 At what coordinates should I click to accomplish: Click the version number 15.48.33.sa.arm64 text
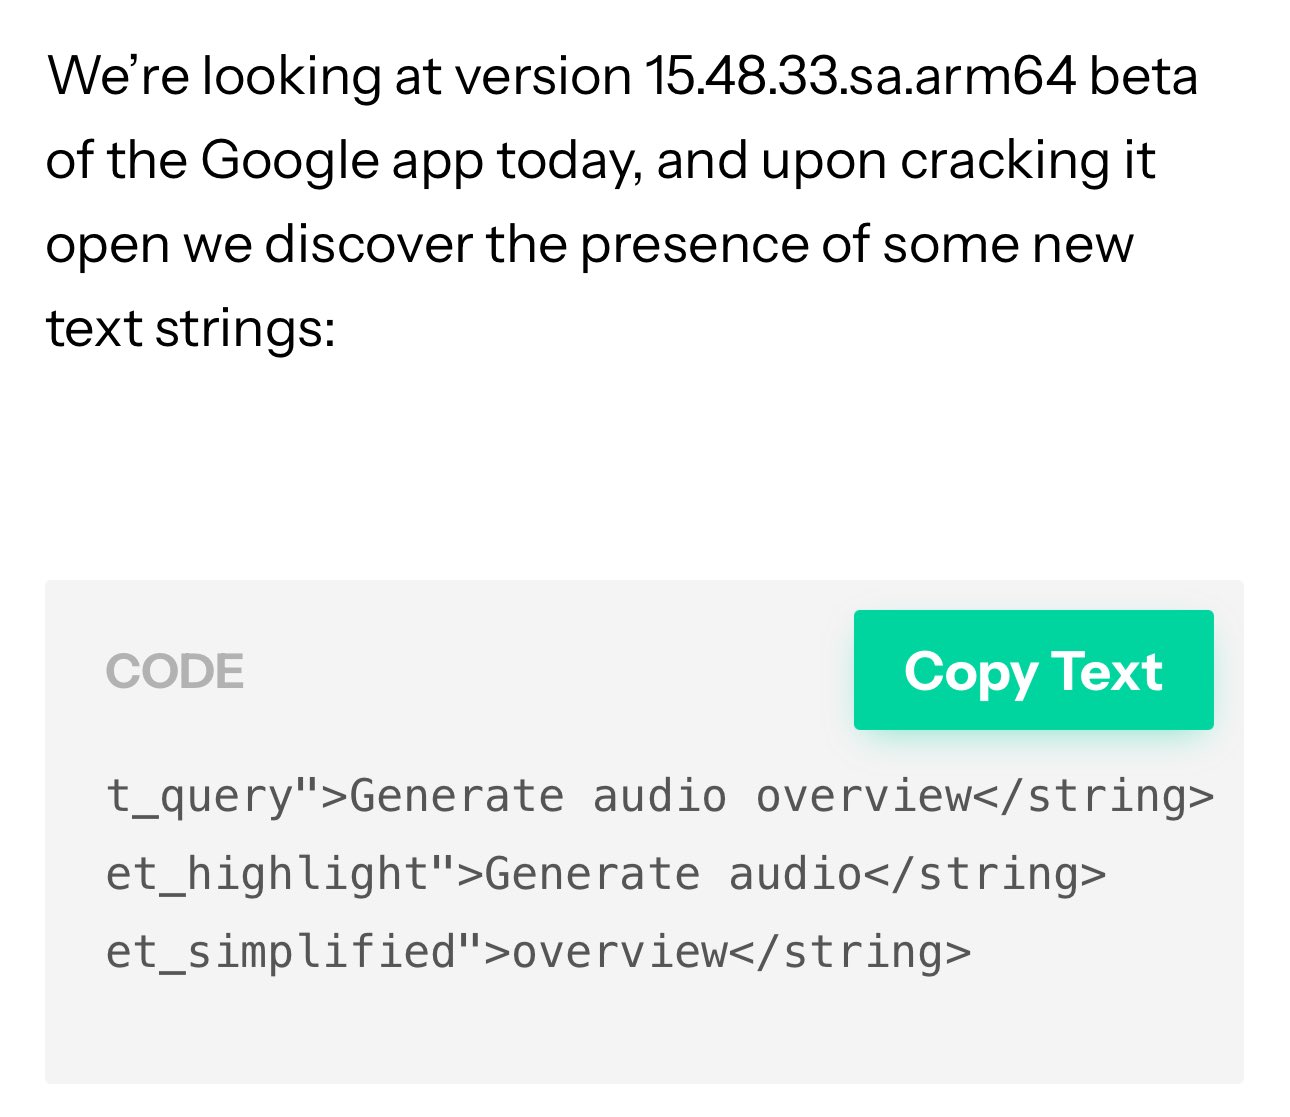(x=859, y=76)
